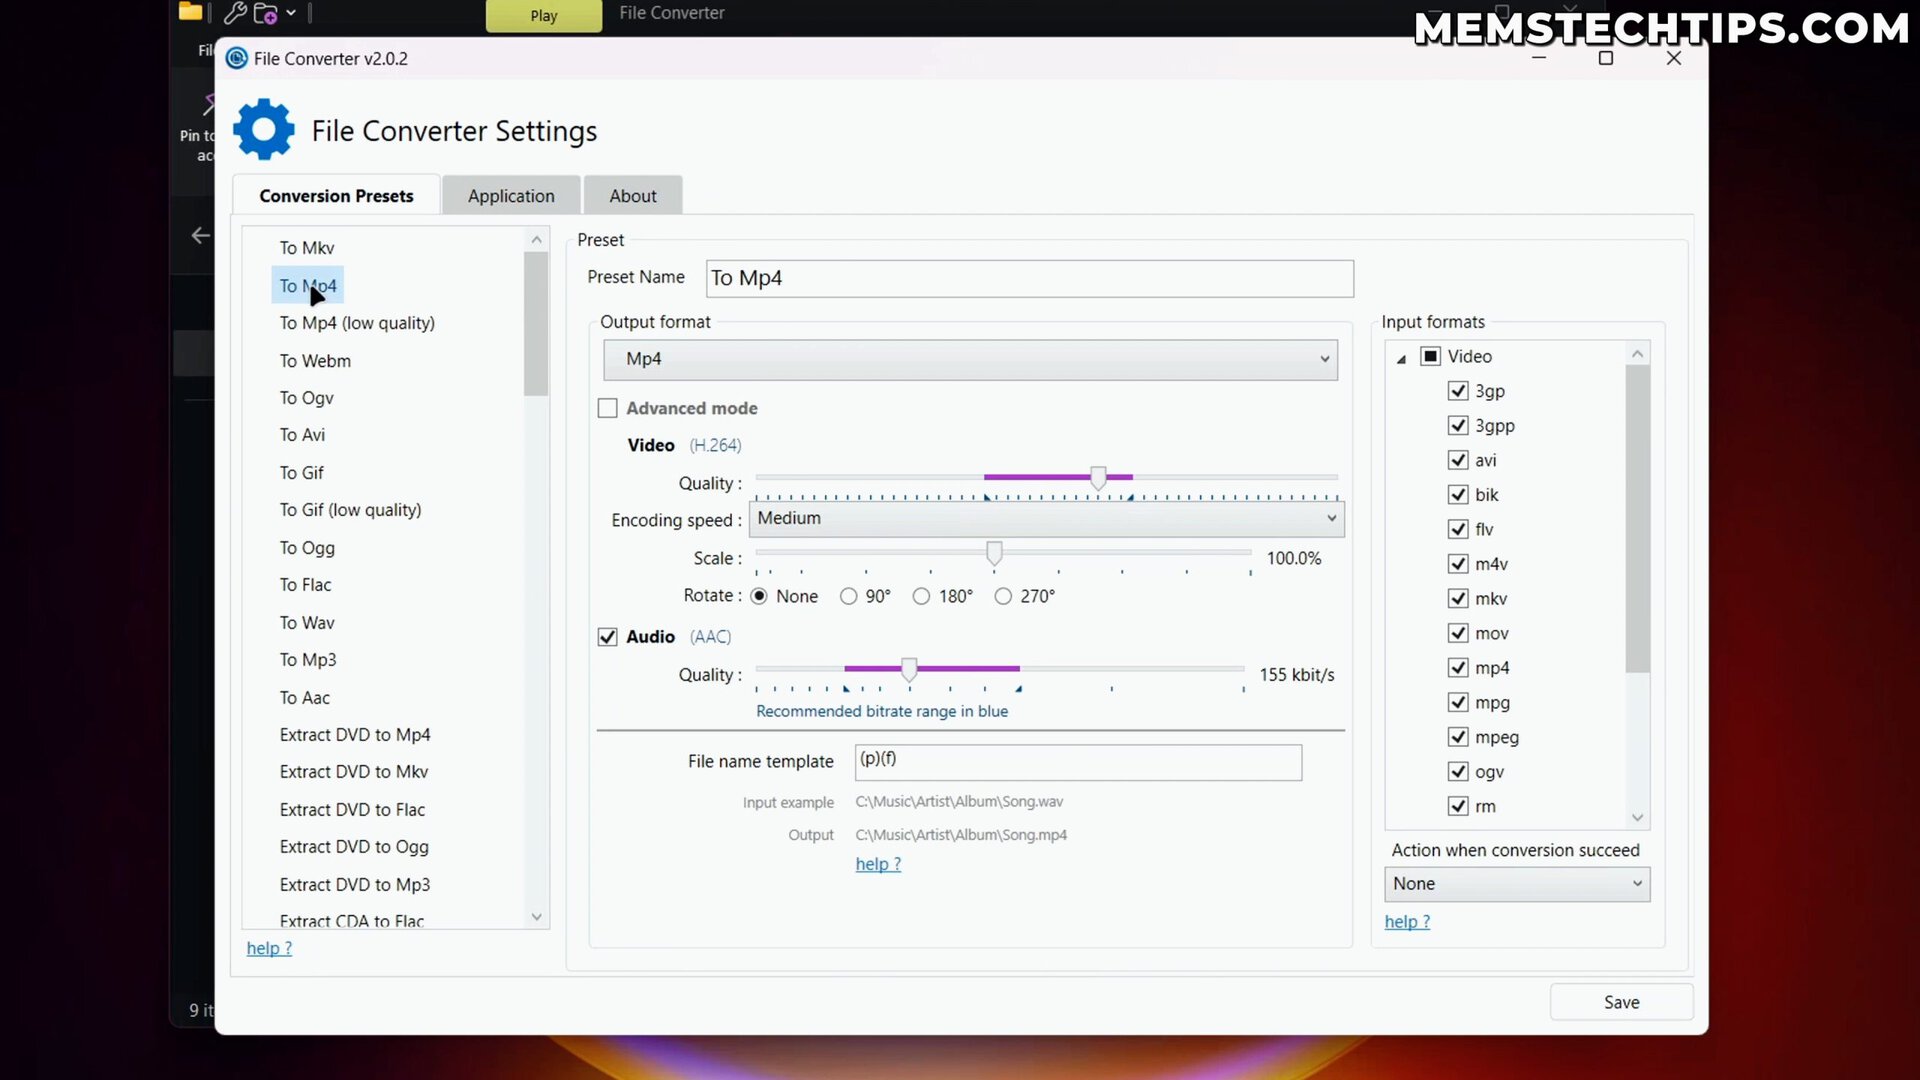The height and width of the screenshot is (1080, 1920).
Task: Open the help link under presets list
Action: pos(269,948)
